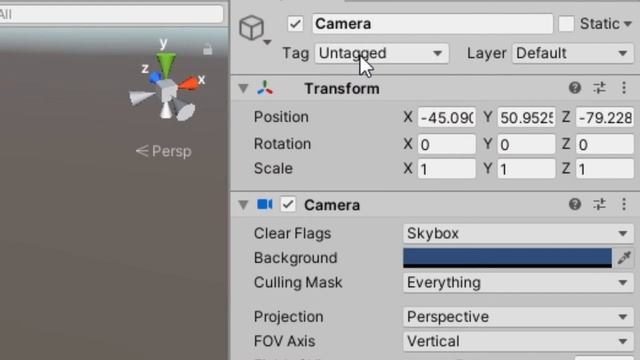Open the Default layer dropdown
This screenshot has width=640, height=360.
point(573,53)
